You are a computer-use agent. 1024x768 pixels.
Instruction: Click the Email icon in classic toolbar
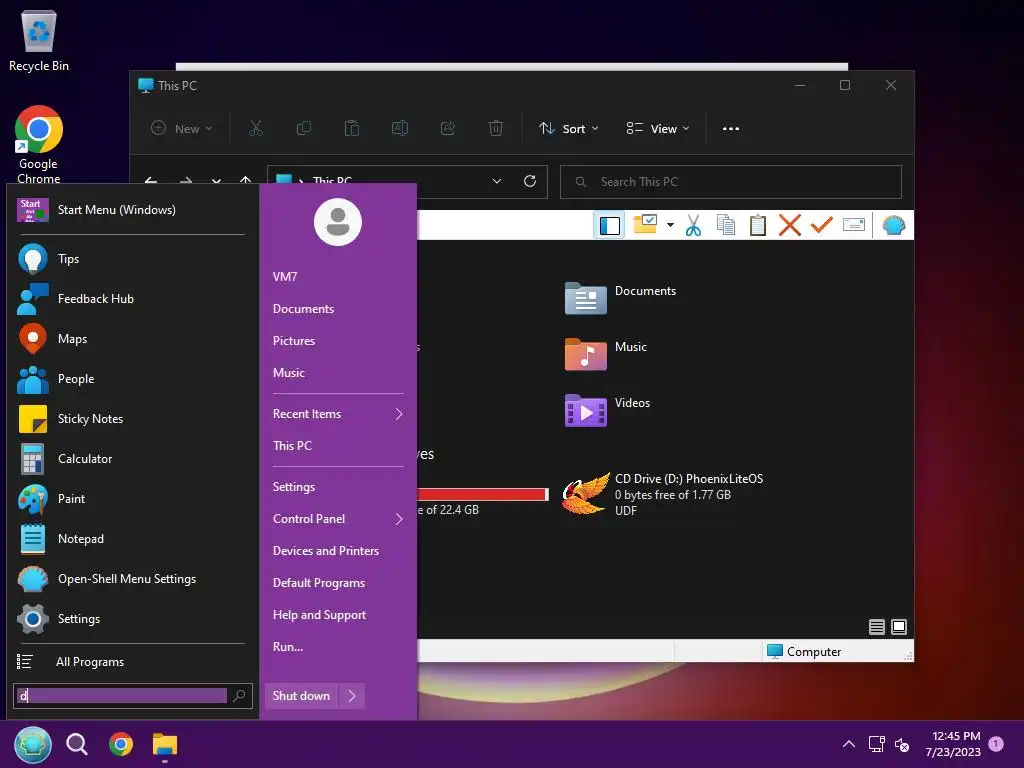(854, 225)
